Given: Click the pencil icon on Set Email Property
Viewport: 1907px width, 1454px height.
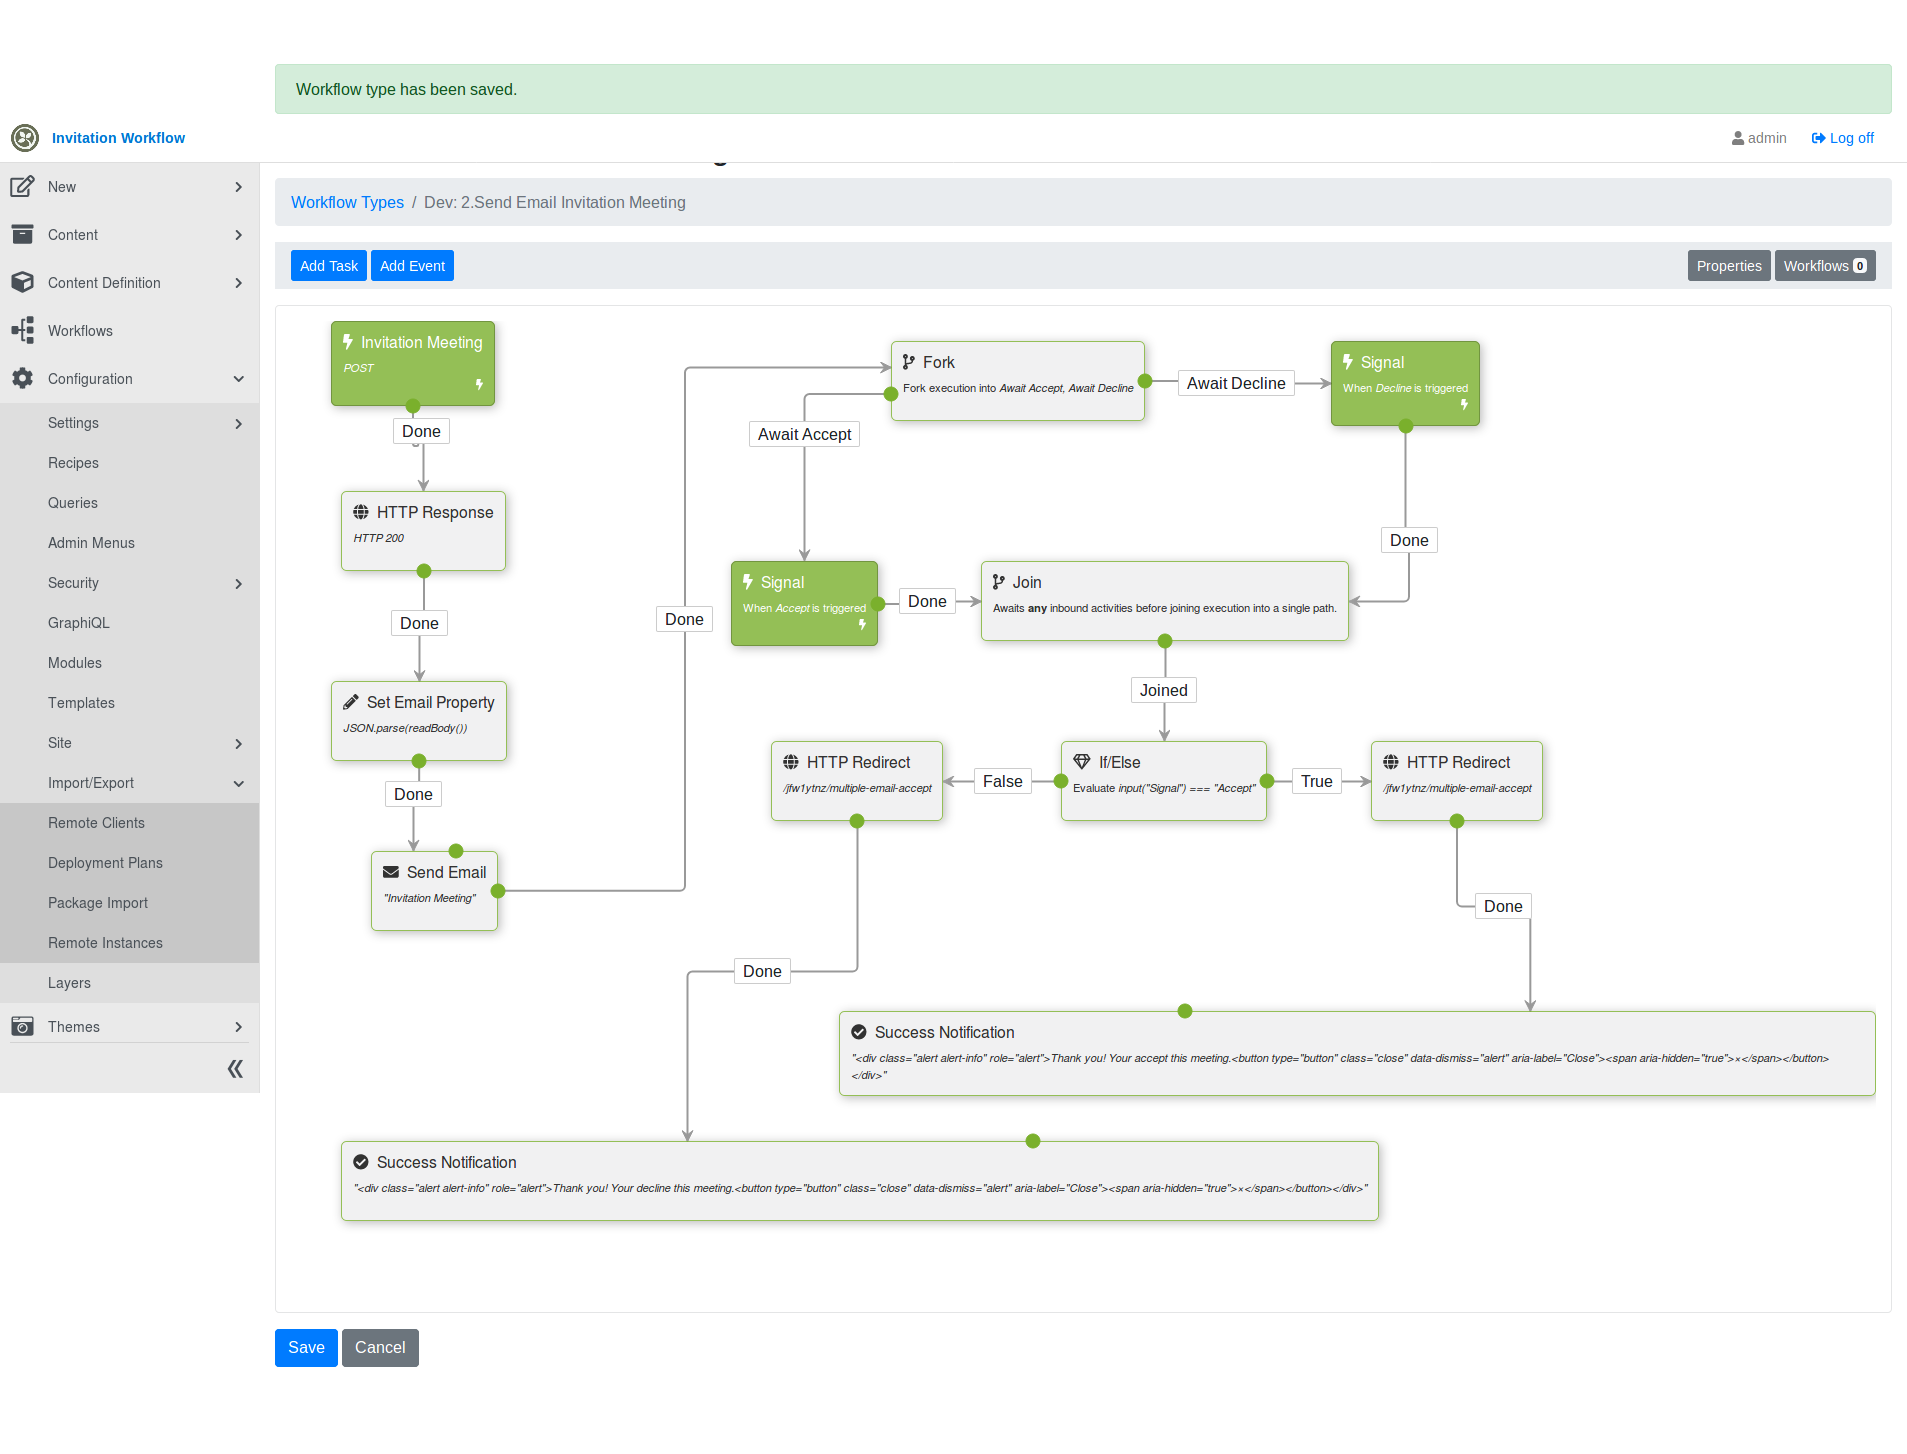Looking at the screenshot, I should (350, 701).
